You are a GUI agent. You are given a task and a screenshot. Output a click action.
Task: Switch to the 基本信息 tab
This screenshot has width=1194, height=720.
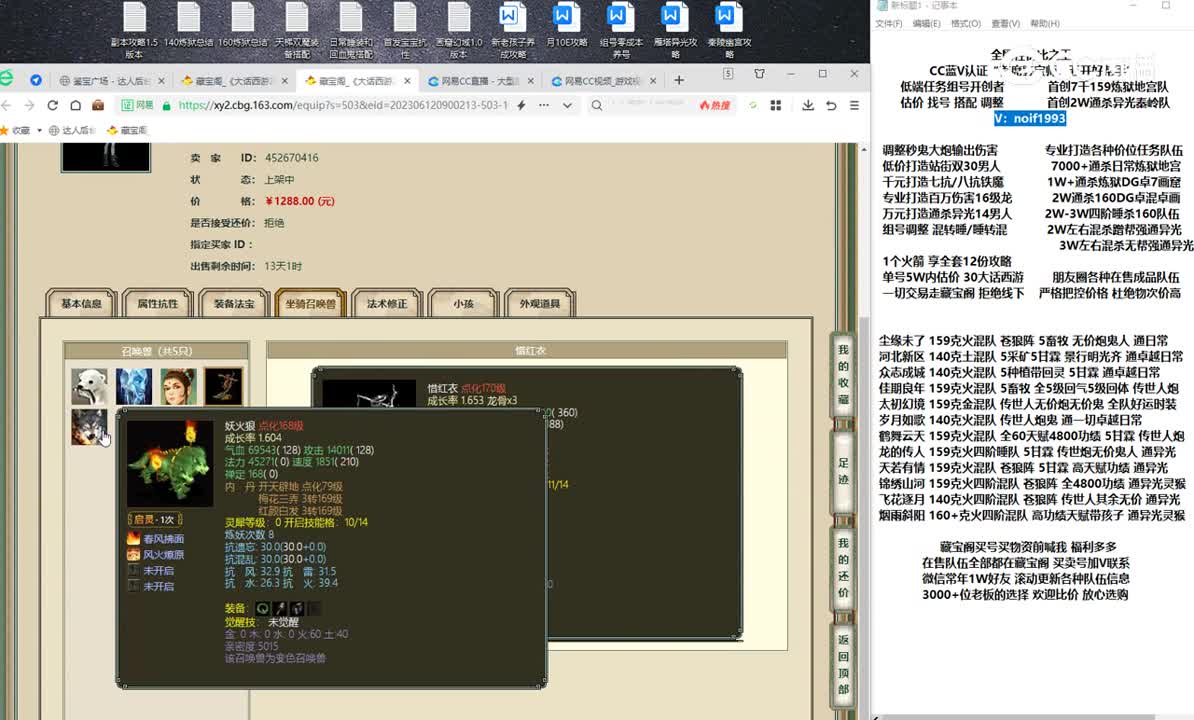[82, 304]
